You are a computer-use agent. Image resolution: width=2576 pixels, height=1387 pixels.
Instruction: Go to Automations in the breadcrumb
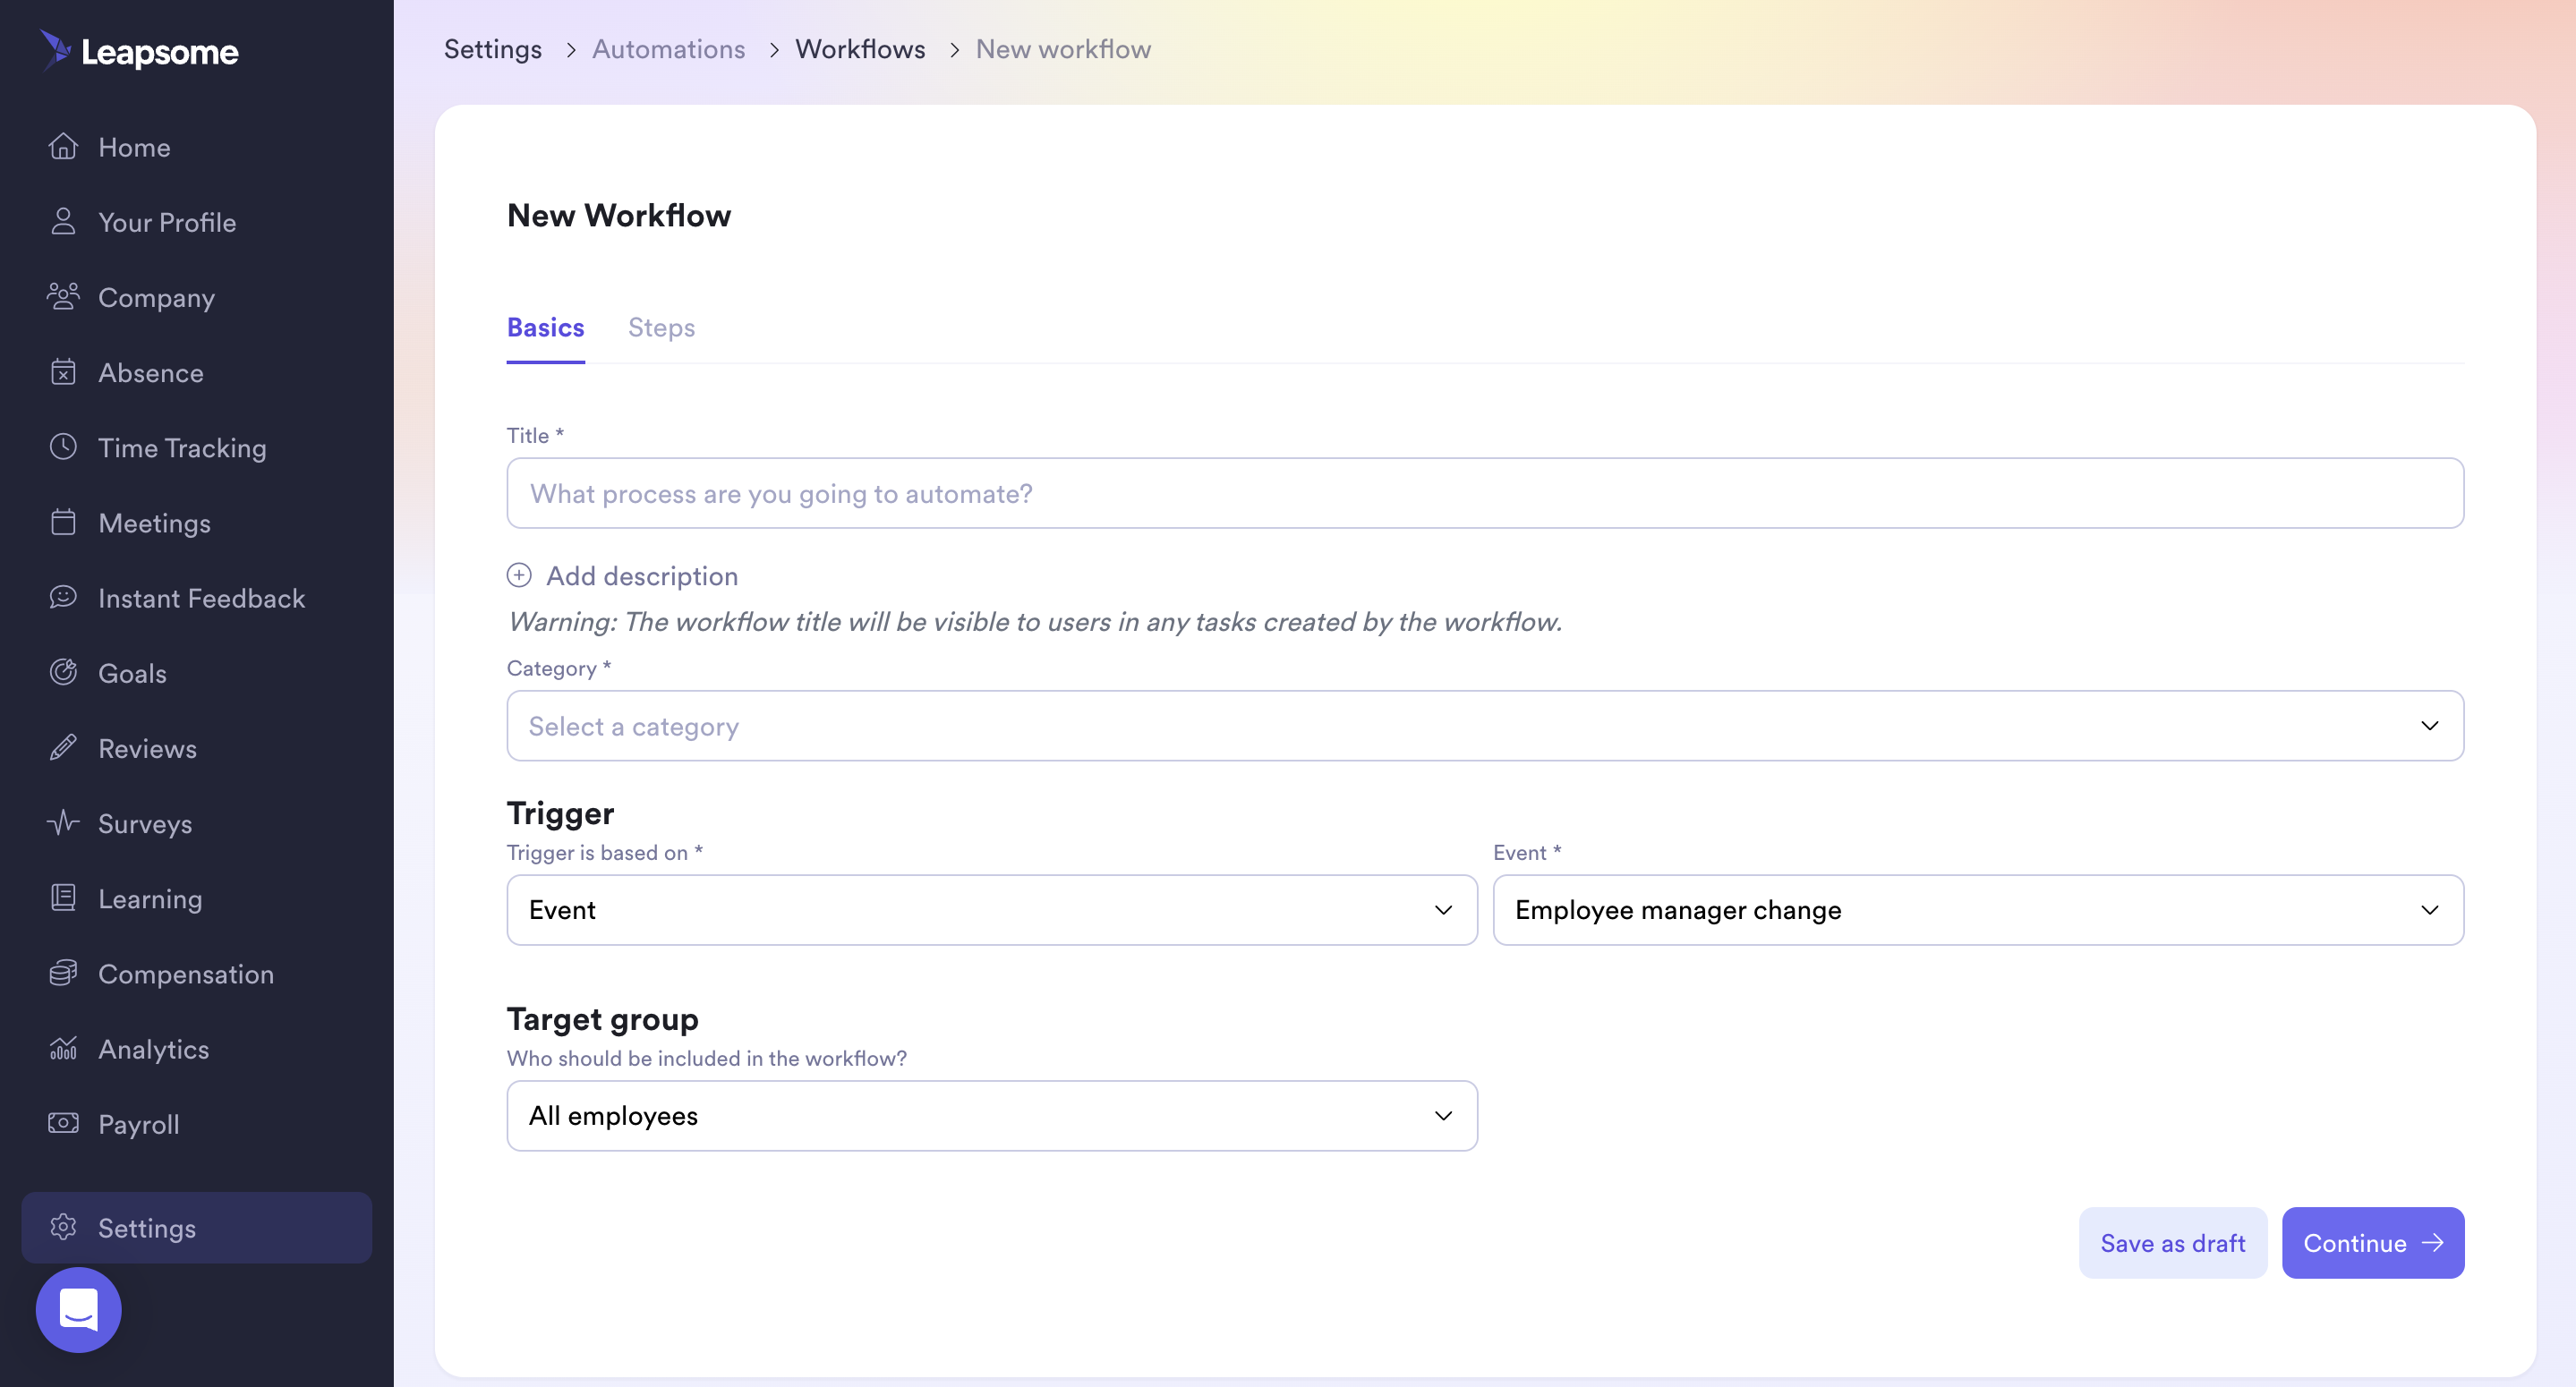[668, 49]
